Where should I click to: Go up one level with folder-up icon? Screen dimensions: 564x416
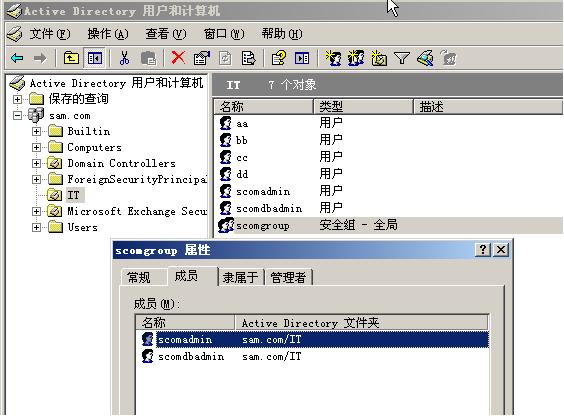point(71,58)
